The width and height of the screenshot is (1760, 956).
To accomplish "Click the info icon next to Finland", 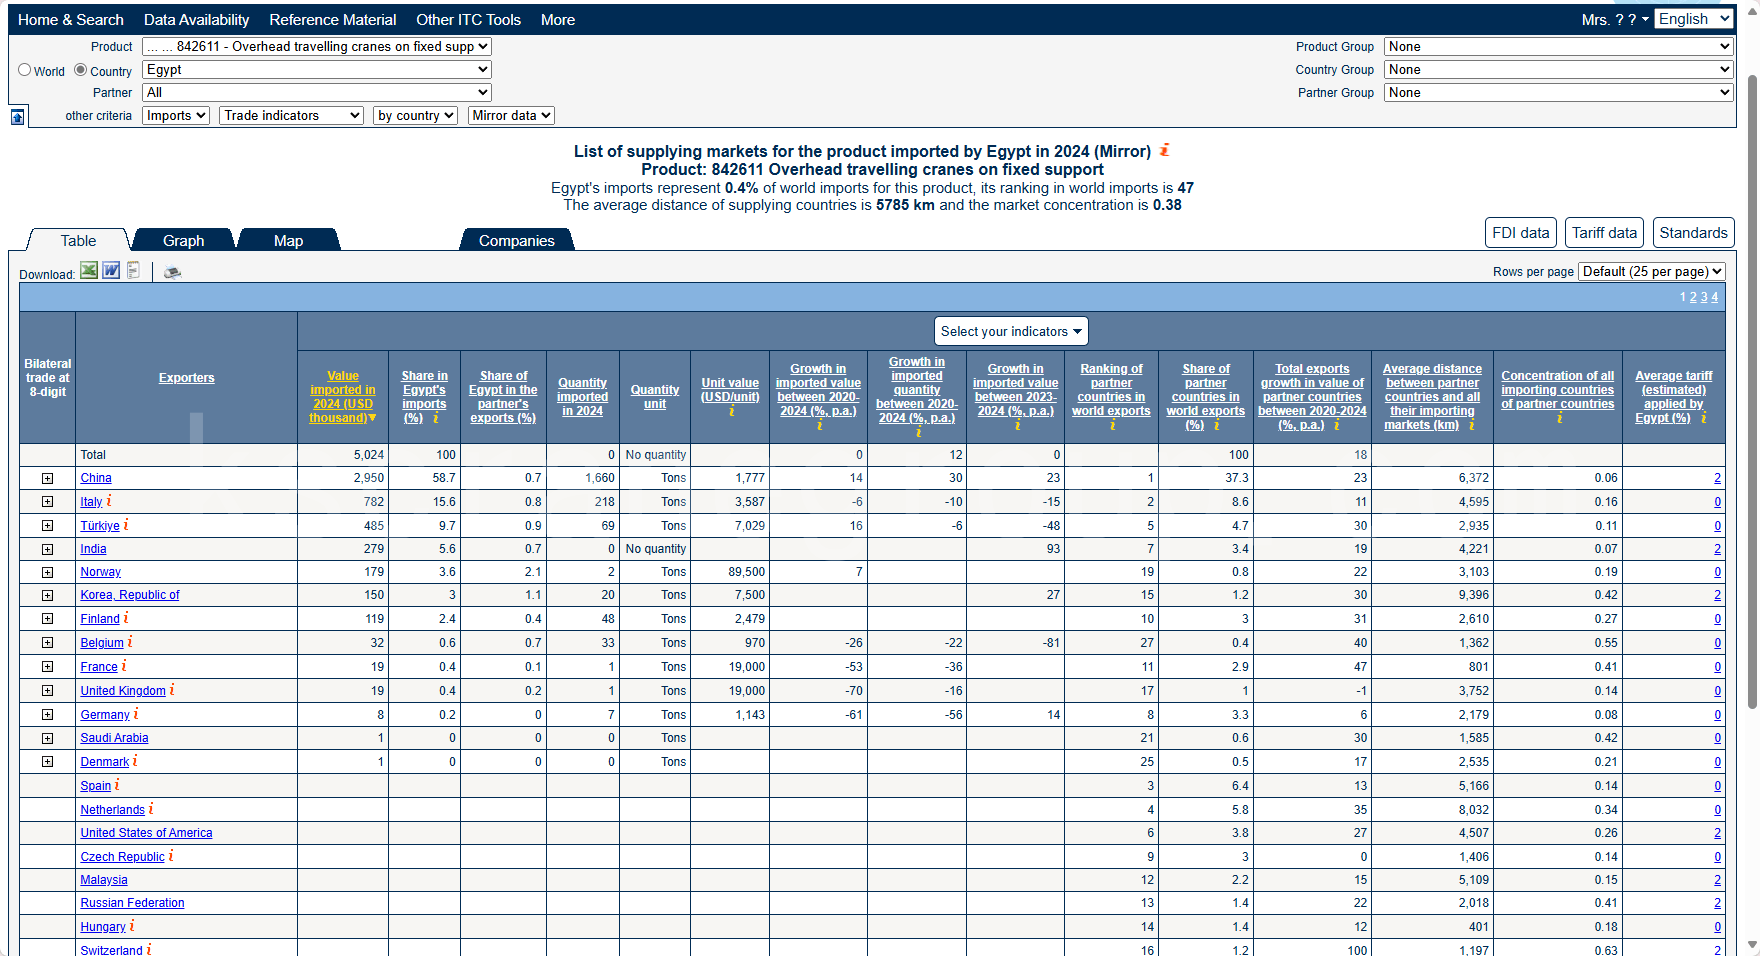I will [126, 618].
